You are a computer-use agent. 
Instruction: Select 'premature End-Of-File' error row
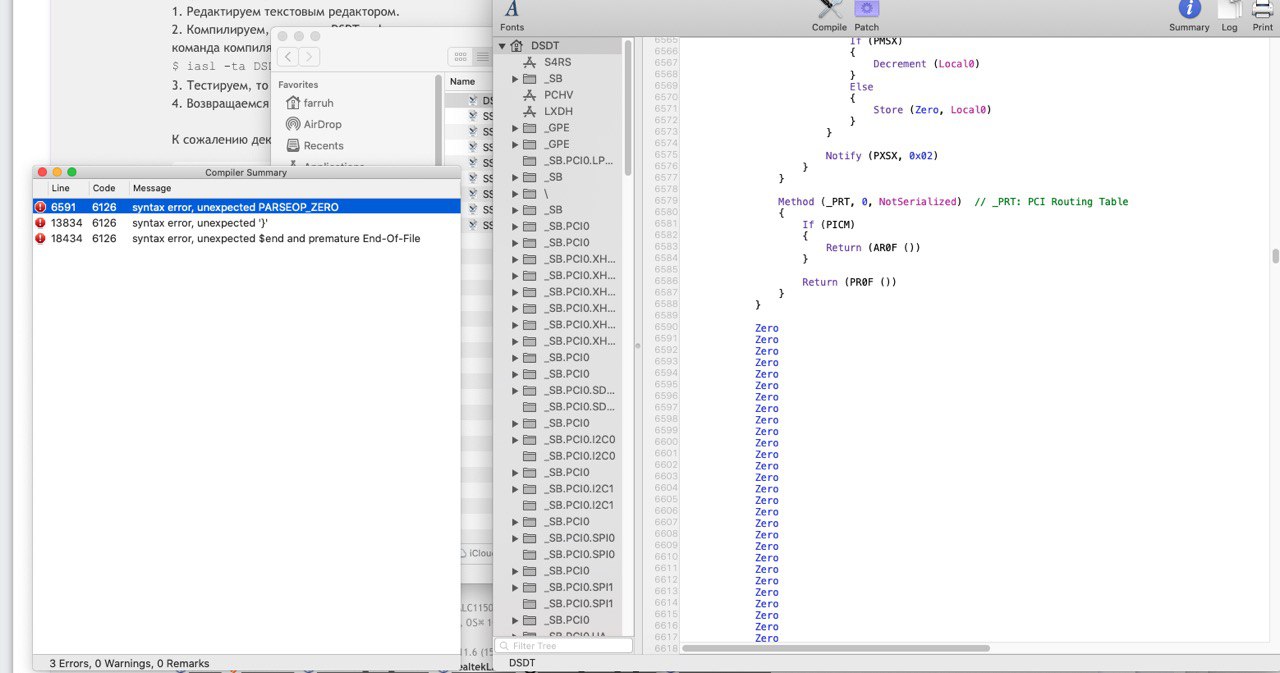pyautogui.click(x=246, y=239)
